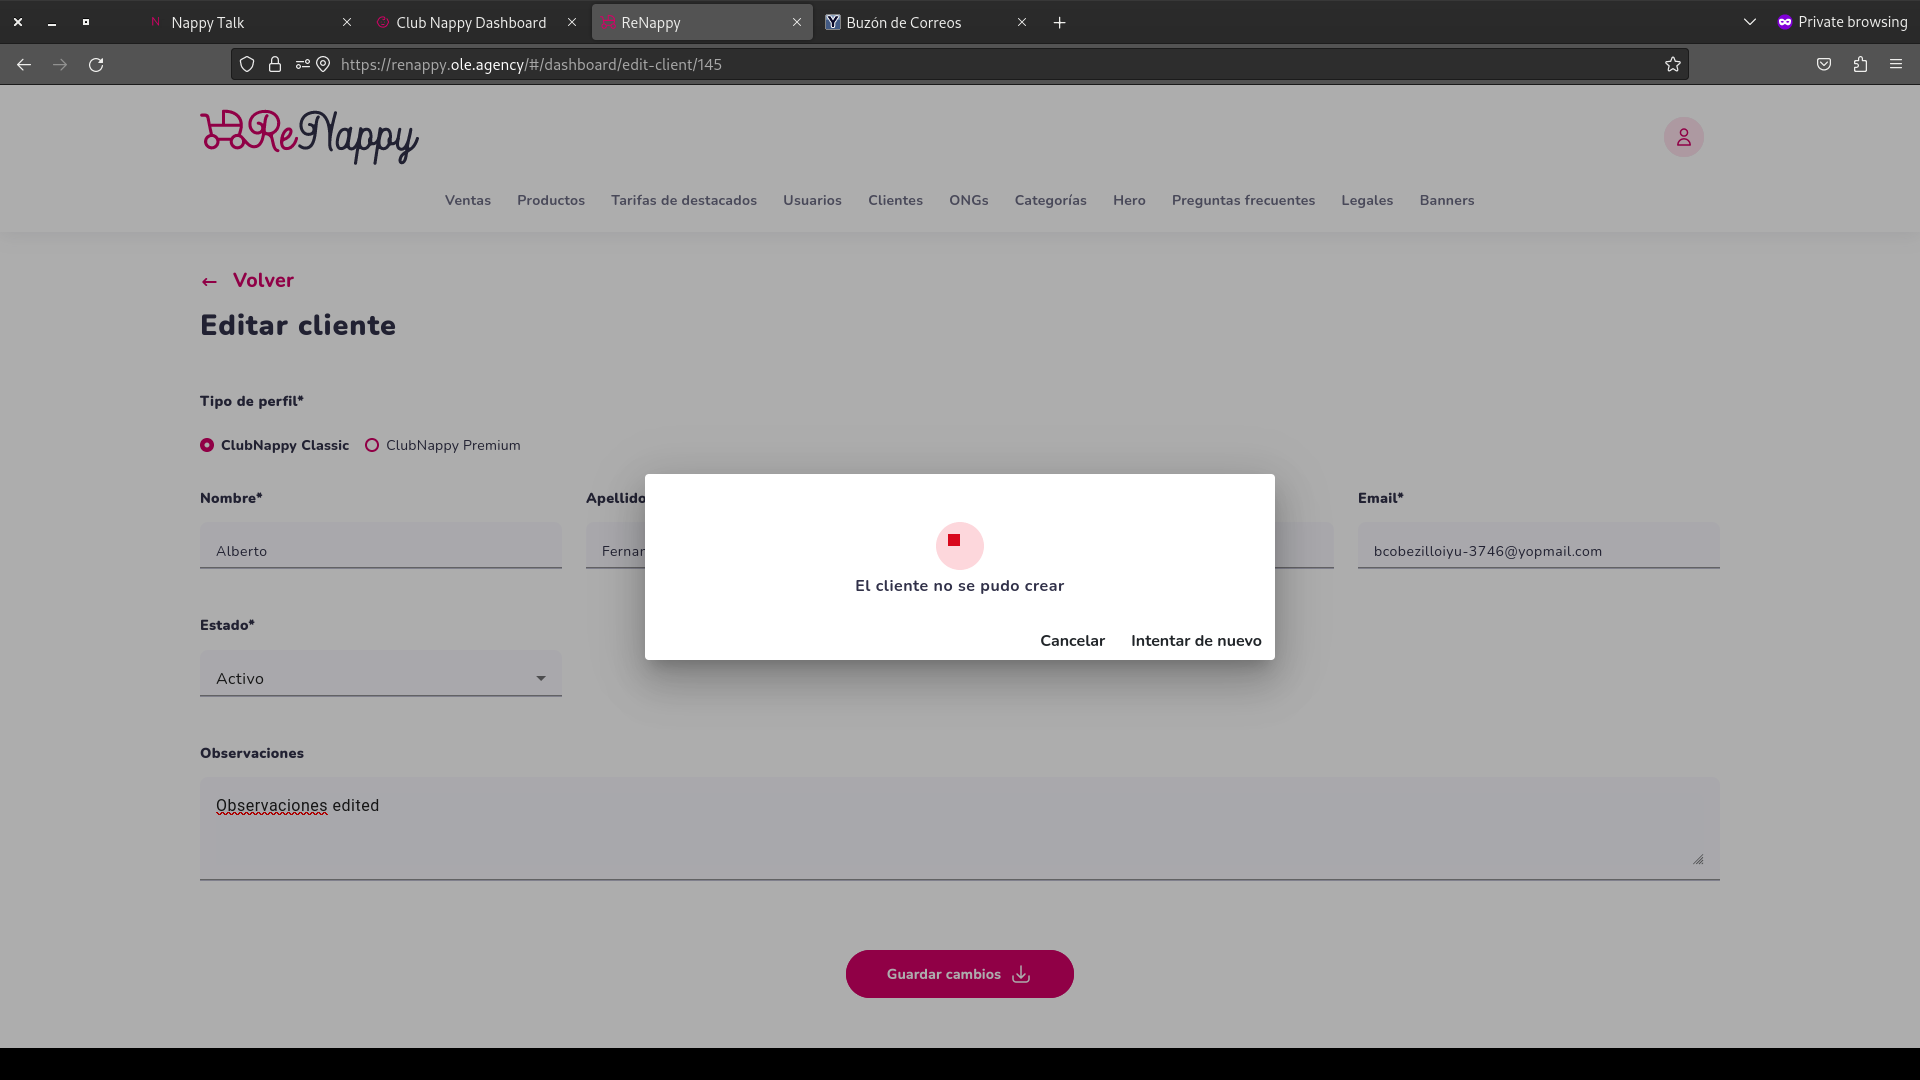The width and height of the screenshot is (1920, 1080).
Task: Click the ReNappy stroller logo
Action: point(309,136)
